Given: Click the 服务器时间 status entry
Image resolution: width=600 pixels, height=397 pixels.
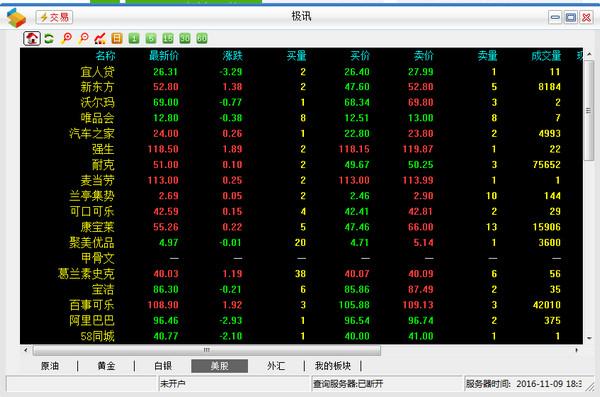Looking at the screenshot, I should coord(523,384).
